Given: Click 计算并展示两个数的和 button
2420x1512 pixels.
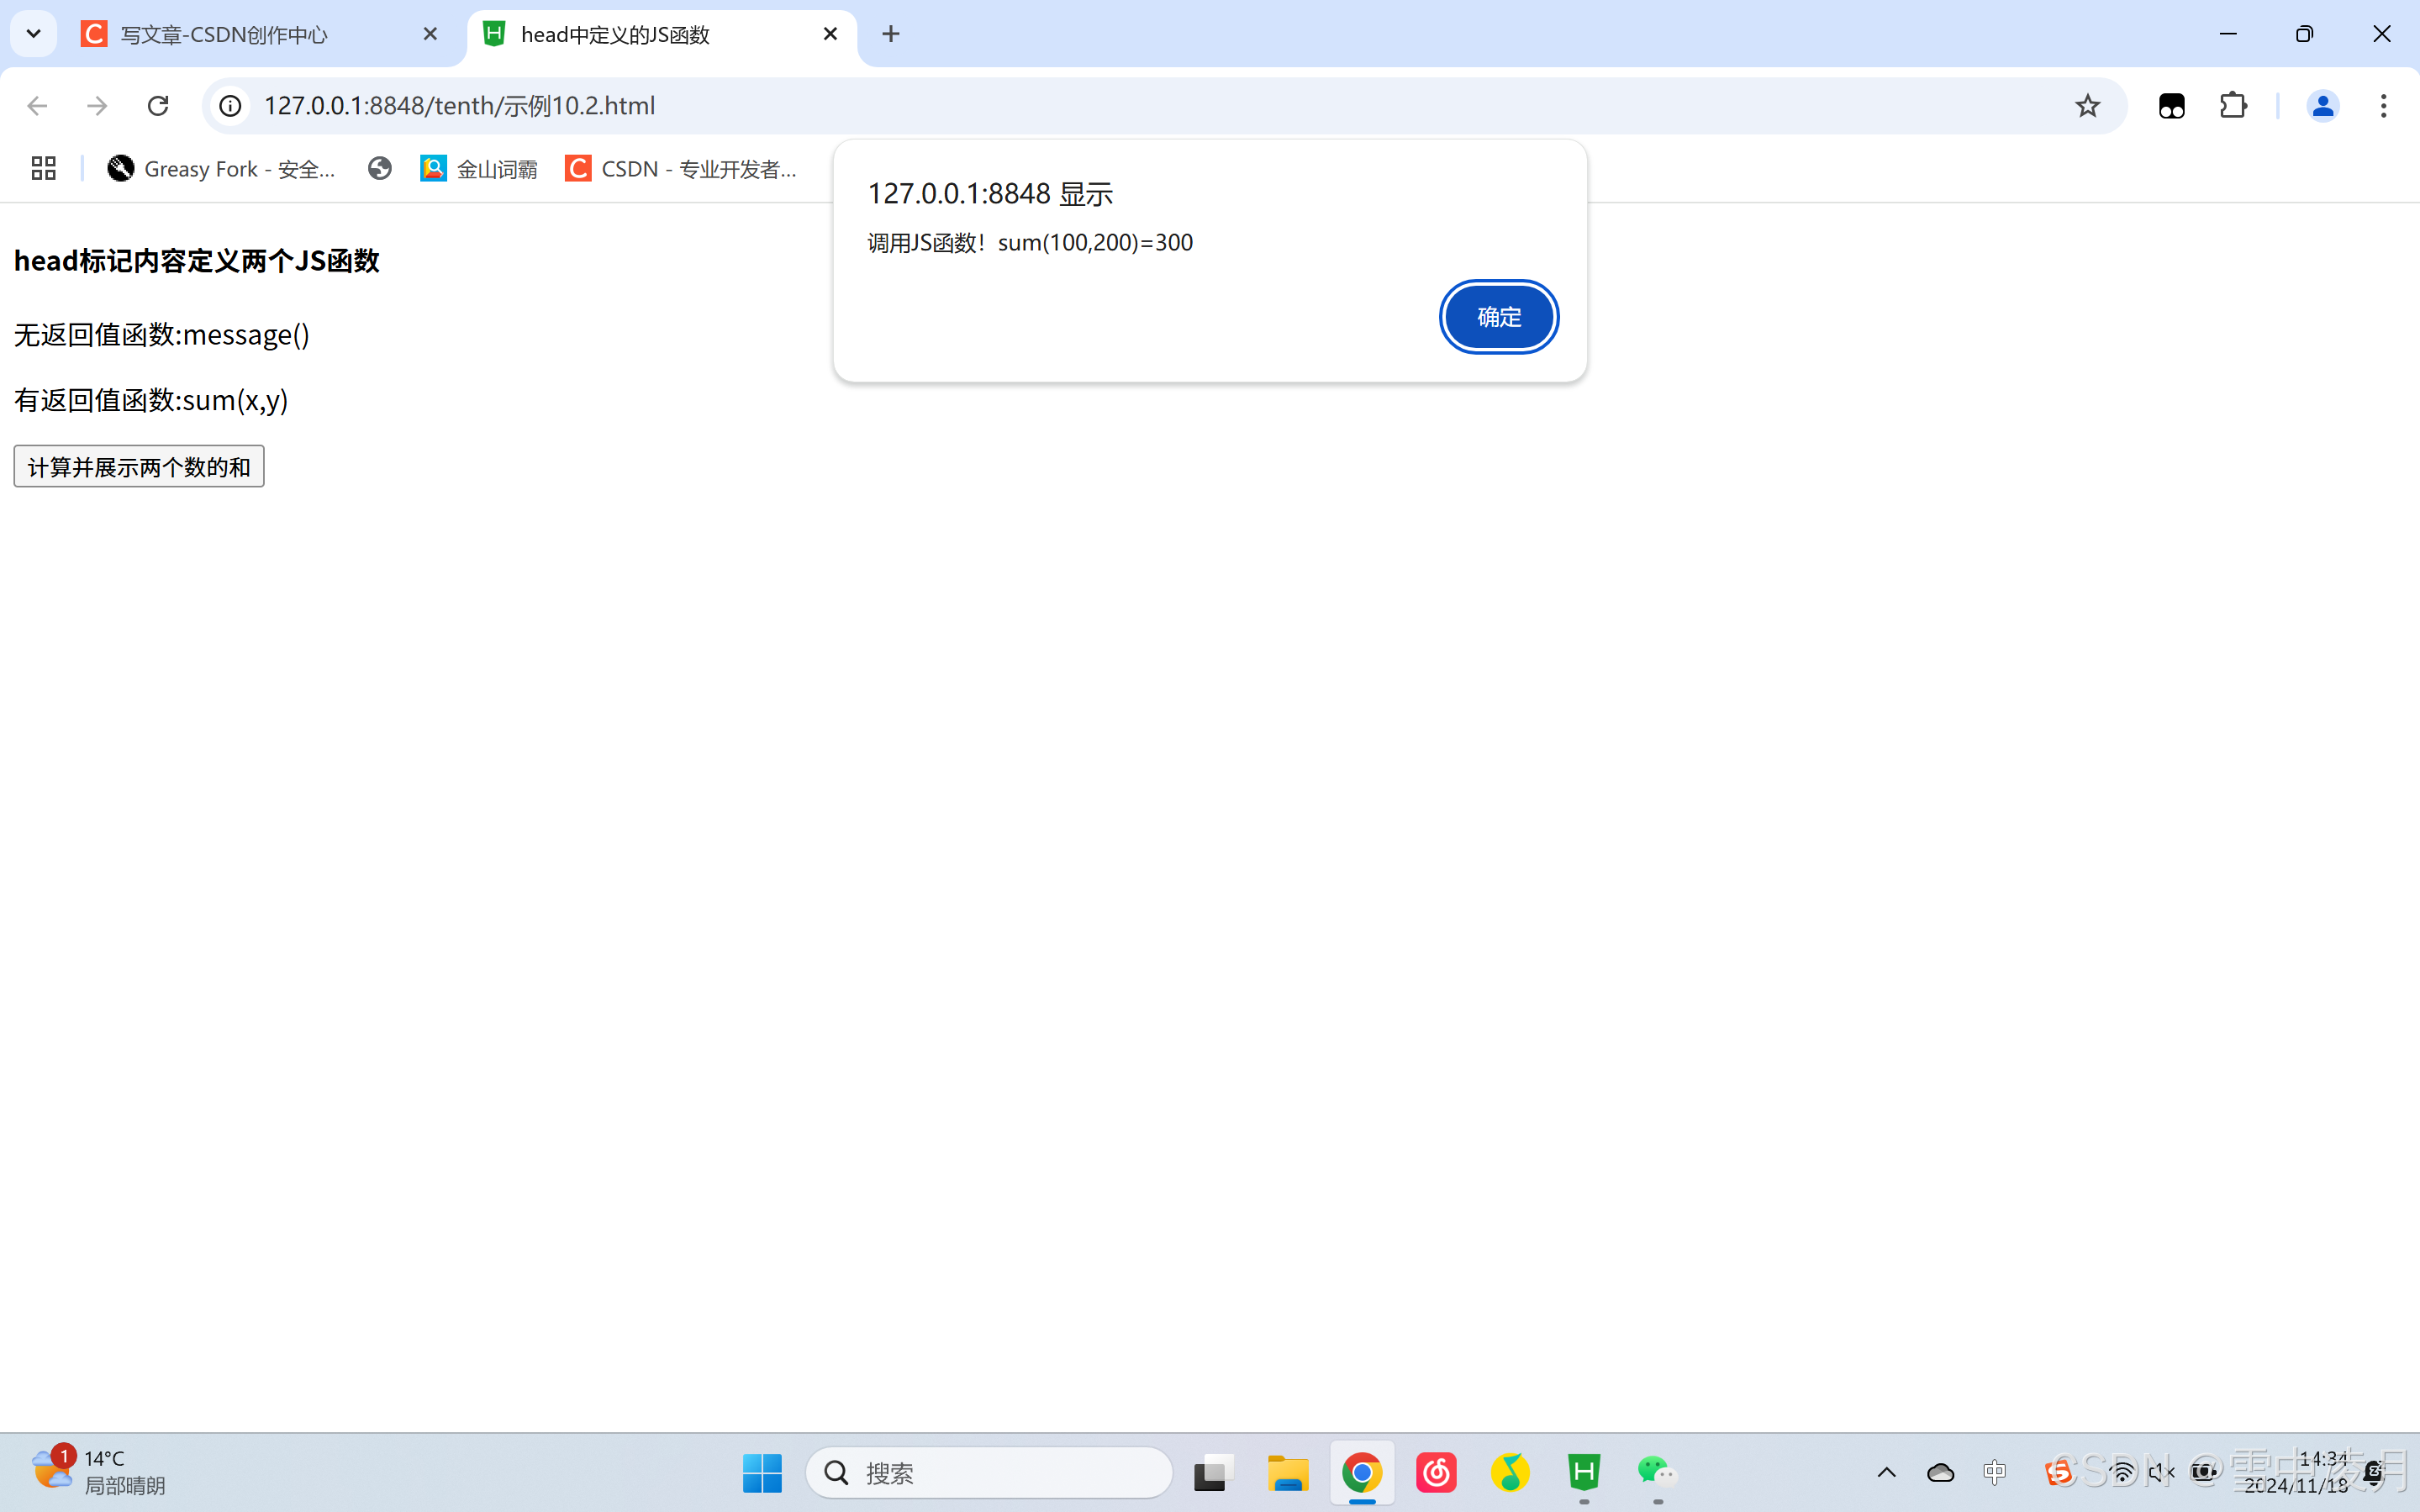Looking at the screenshot, I should 139,467.
